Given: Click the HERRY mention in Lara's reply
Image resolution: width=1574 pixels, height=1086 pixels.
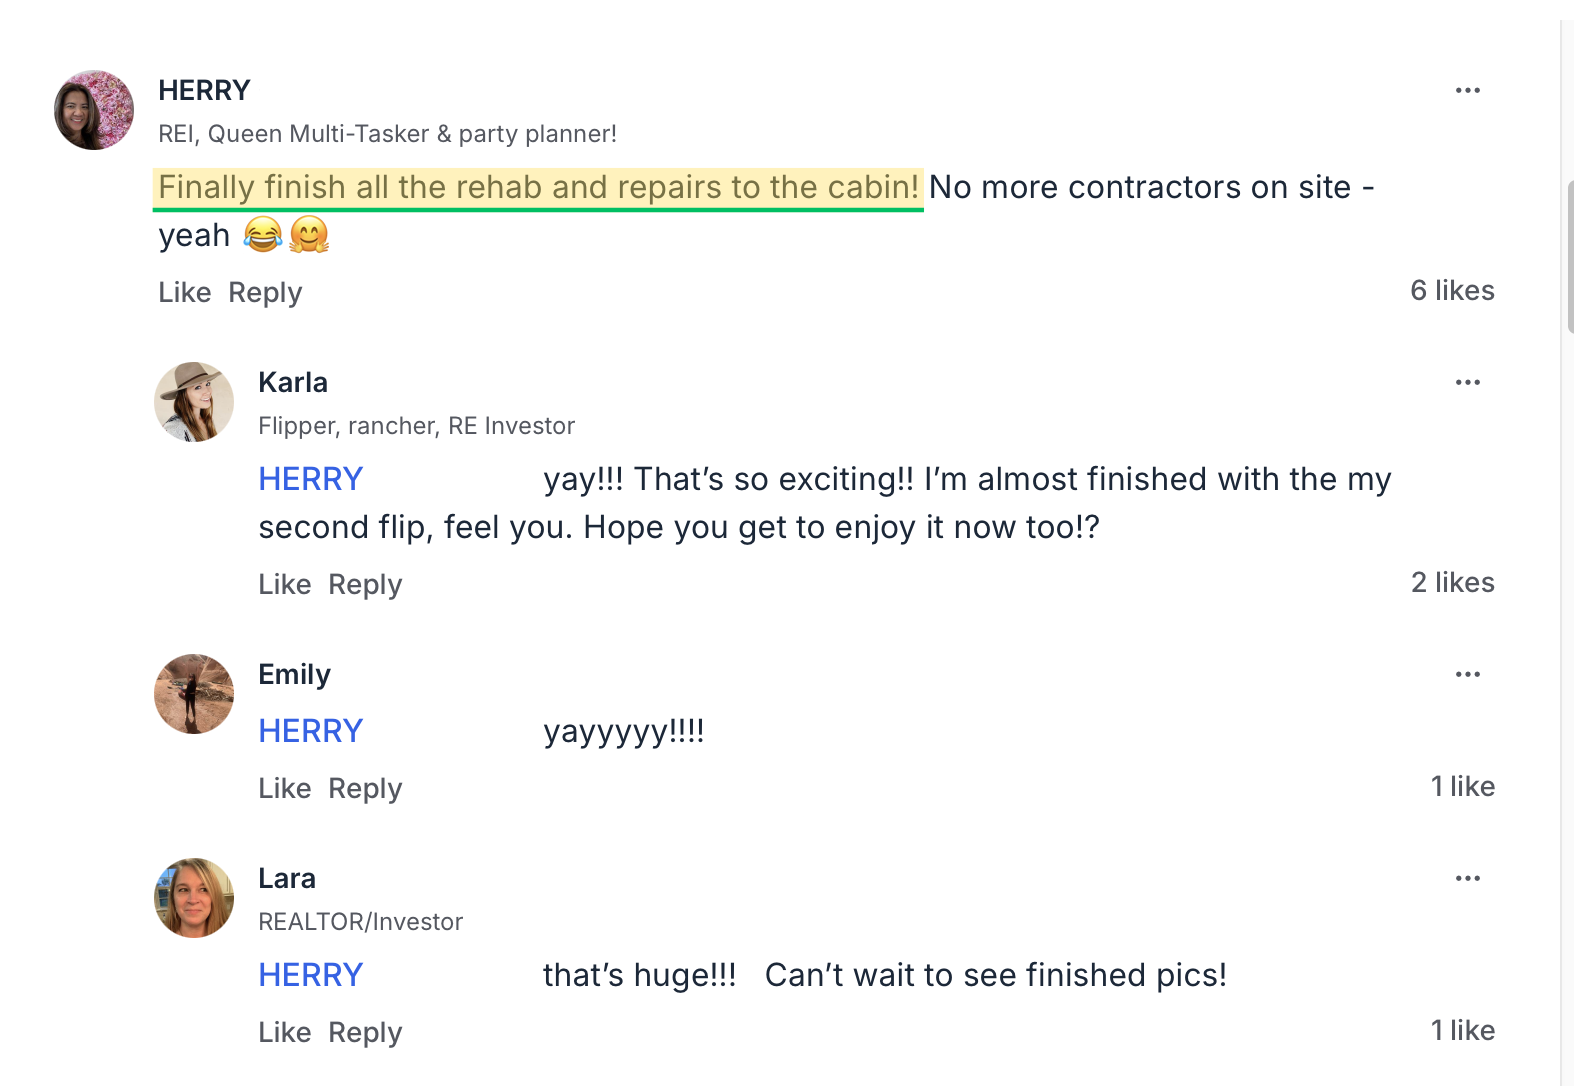Looking at the screenshot, I should pos(311,975).
